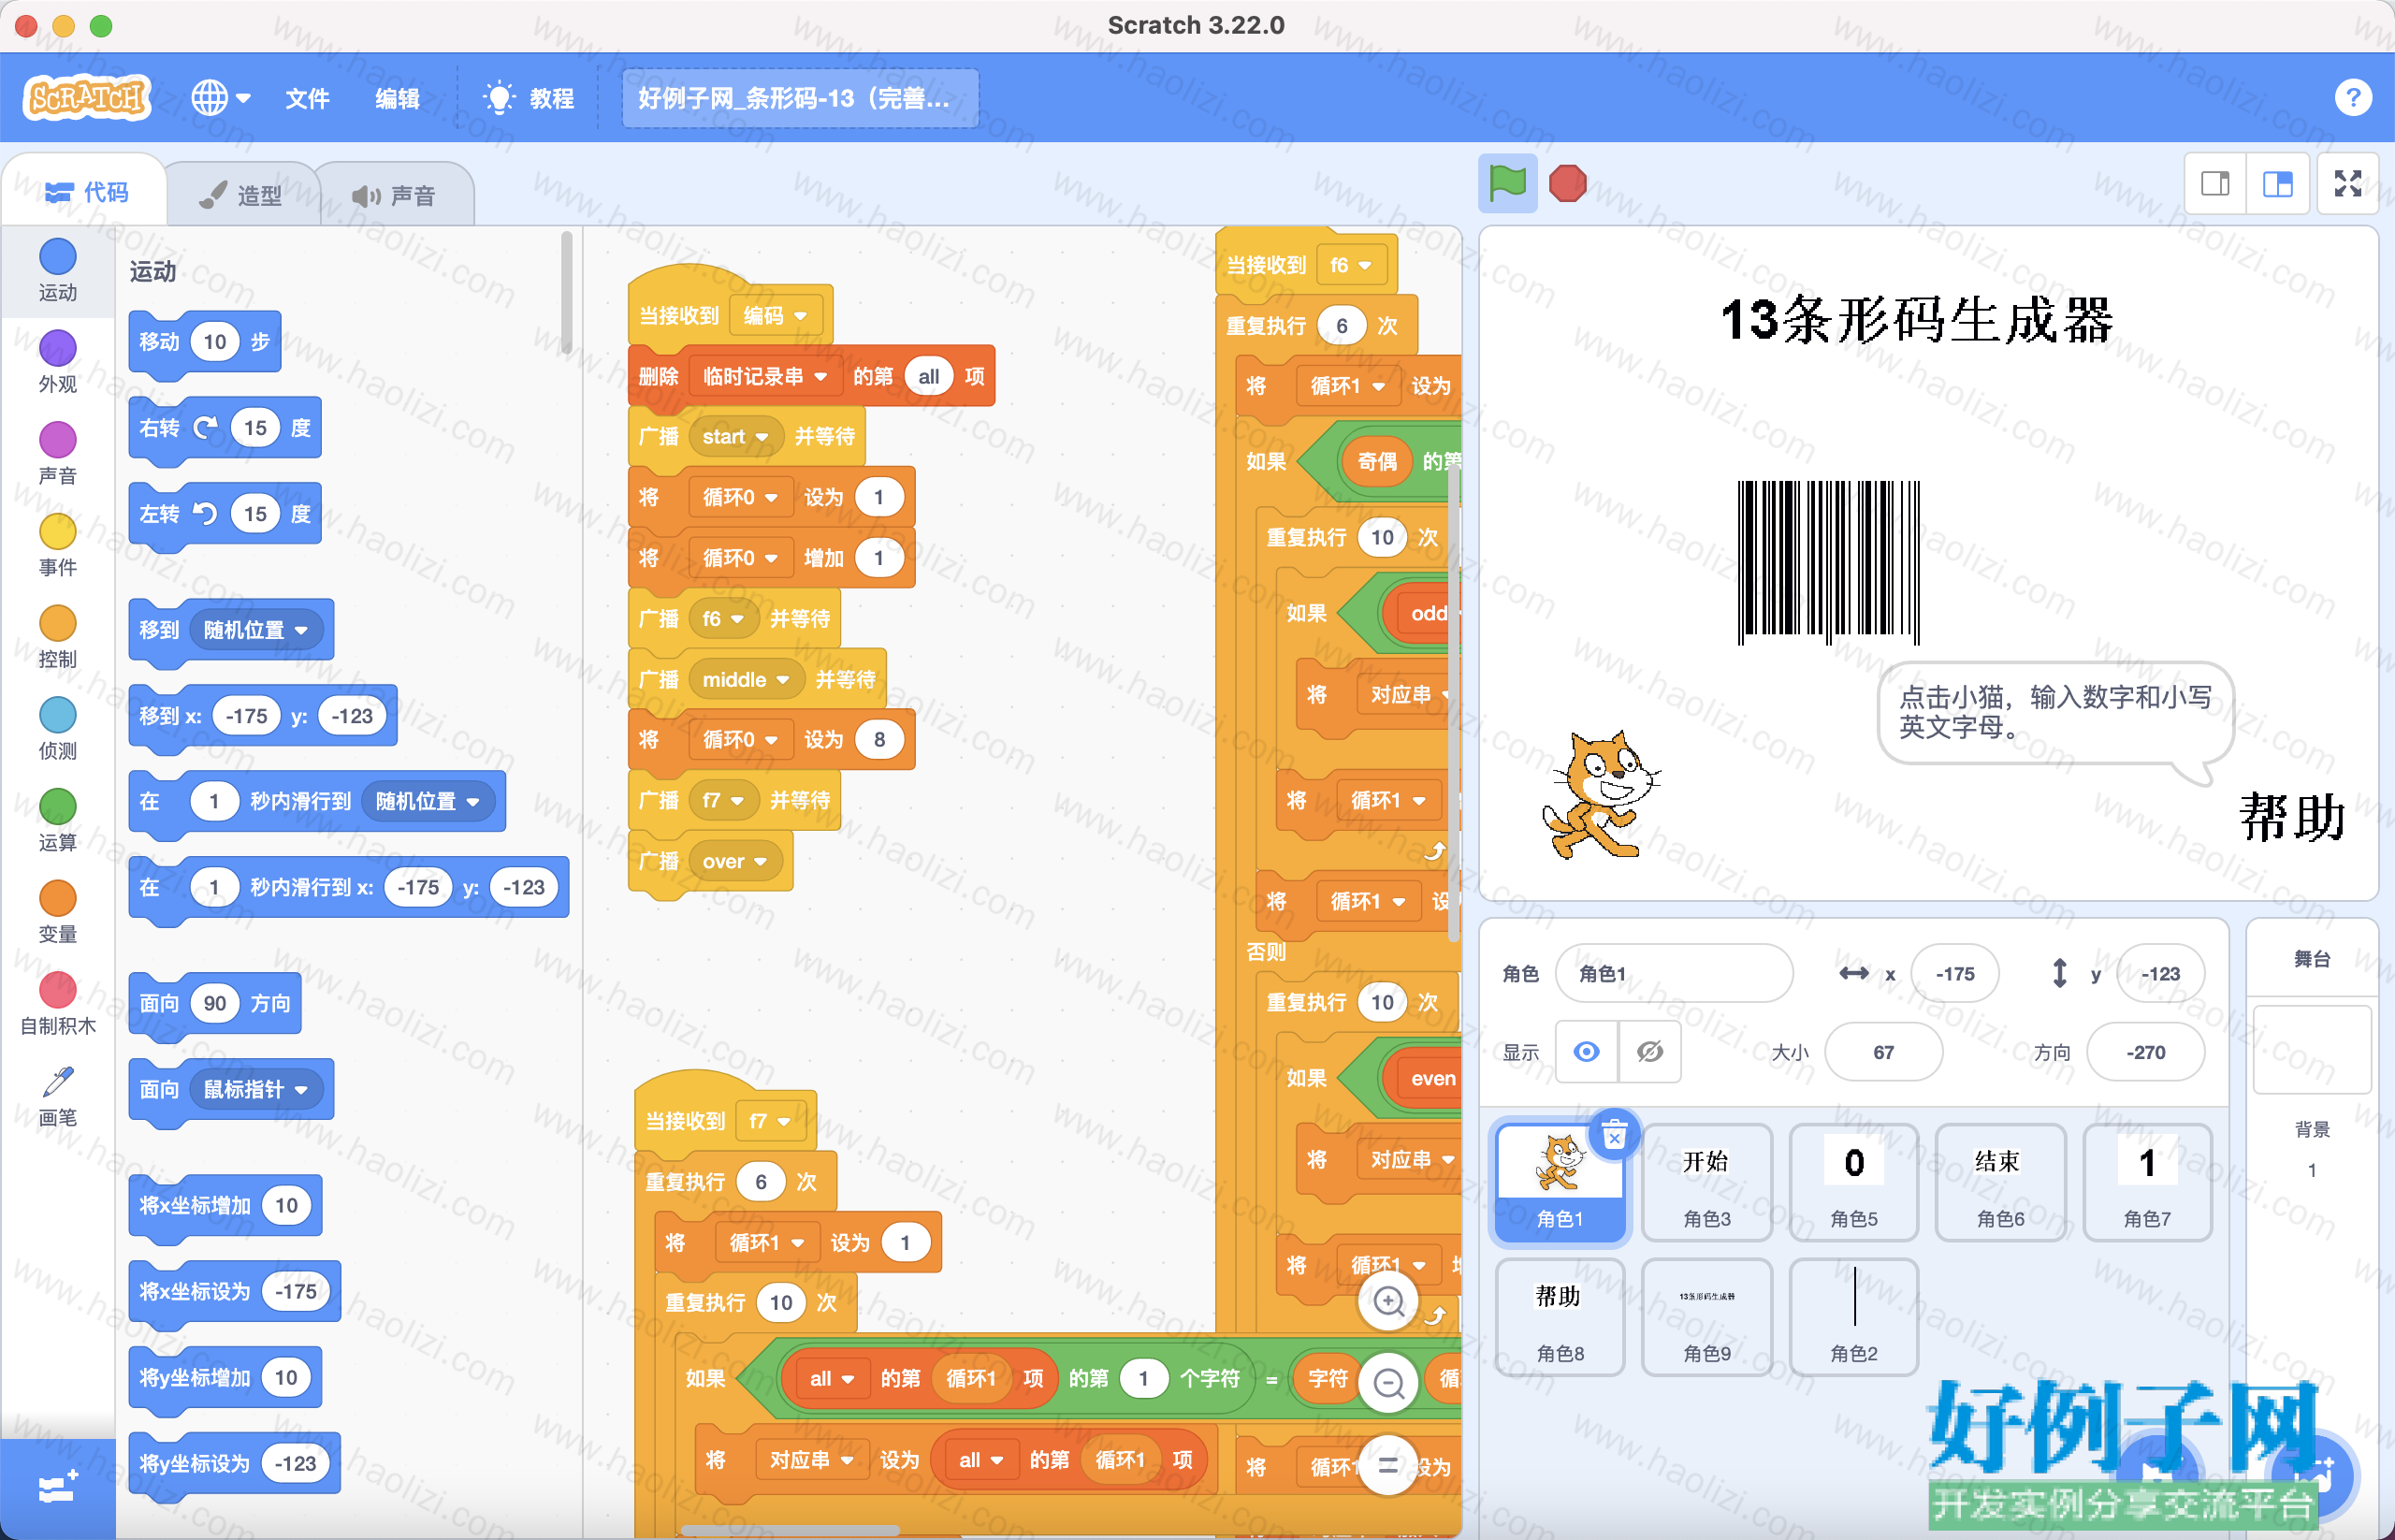The width and height of the screenshot is (2395, 1540).
Task: Select sprite thumbnail 角色5
Action: [x=1853, y=1182]
